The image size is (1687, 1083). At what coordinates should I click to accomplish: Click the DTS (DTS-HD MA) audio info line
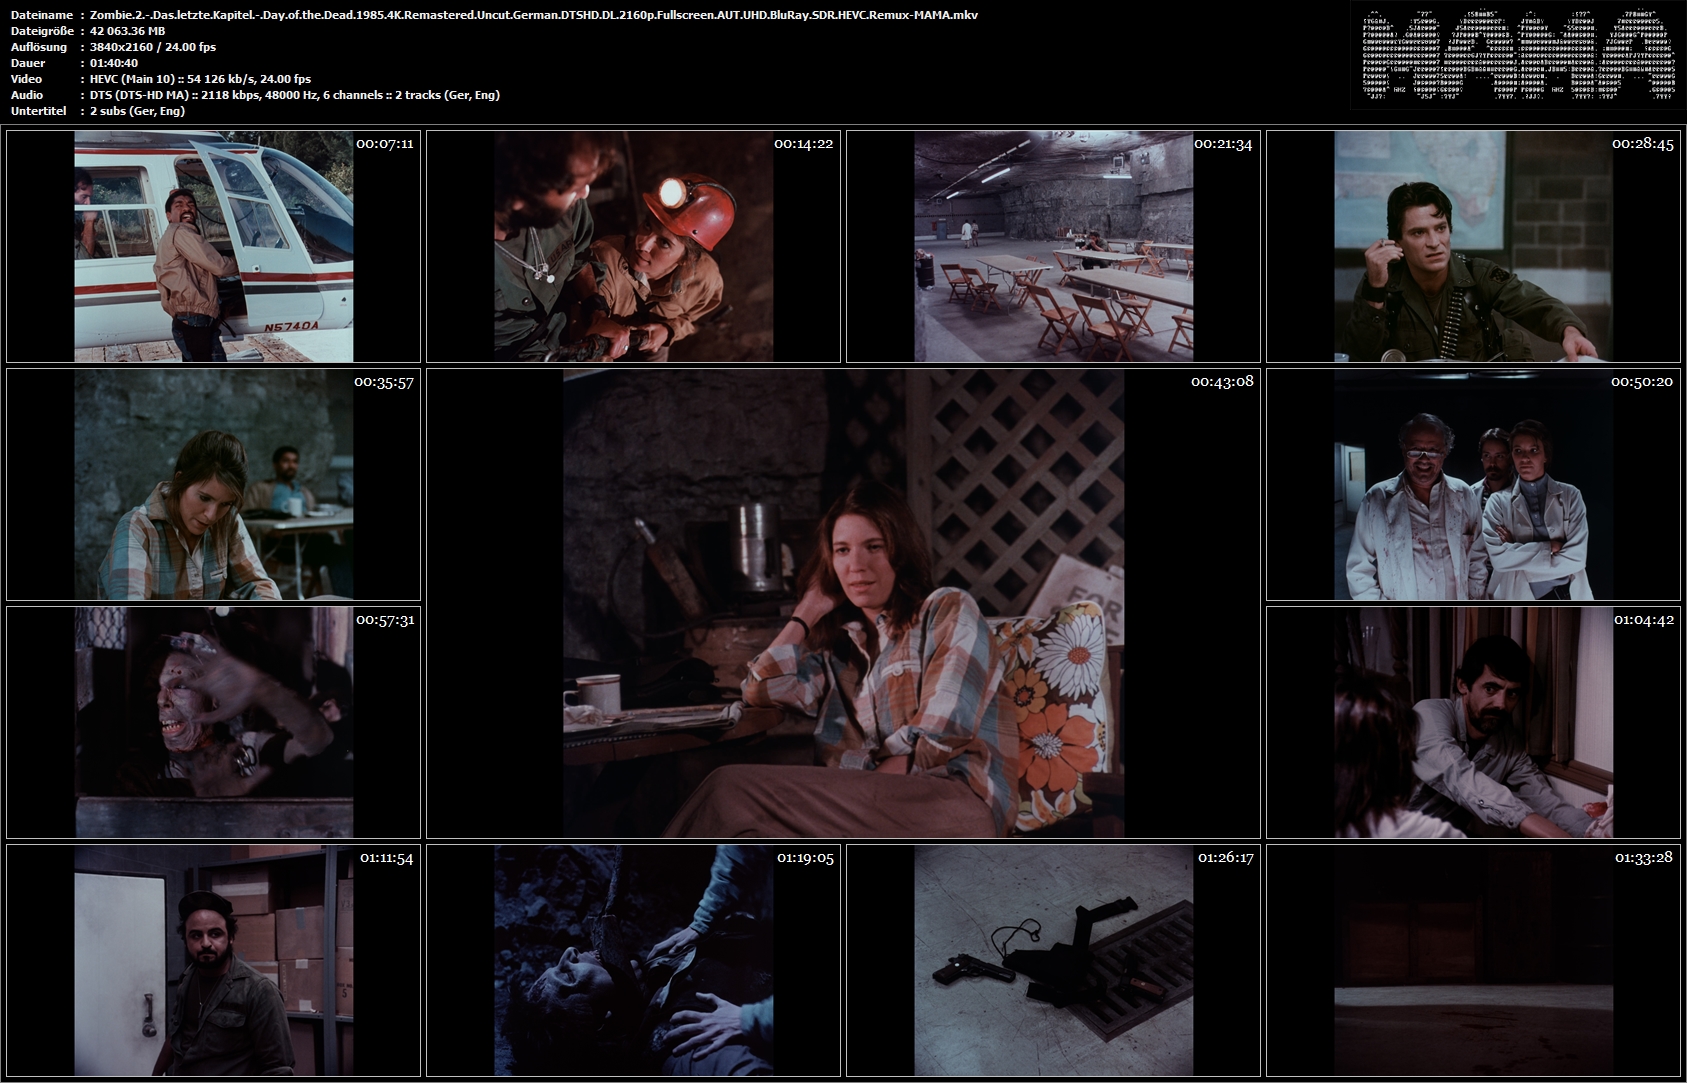(295, 95)
